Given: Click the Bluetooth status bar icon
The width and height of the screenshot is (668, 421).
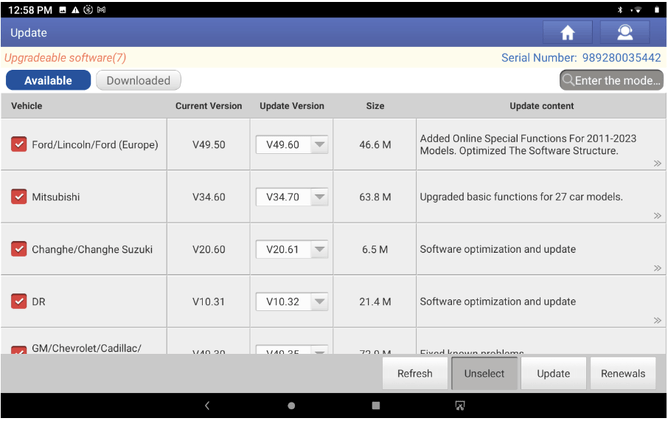Looking at the screenshot, I should (620, 10).
